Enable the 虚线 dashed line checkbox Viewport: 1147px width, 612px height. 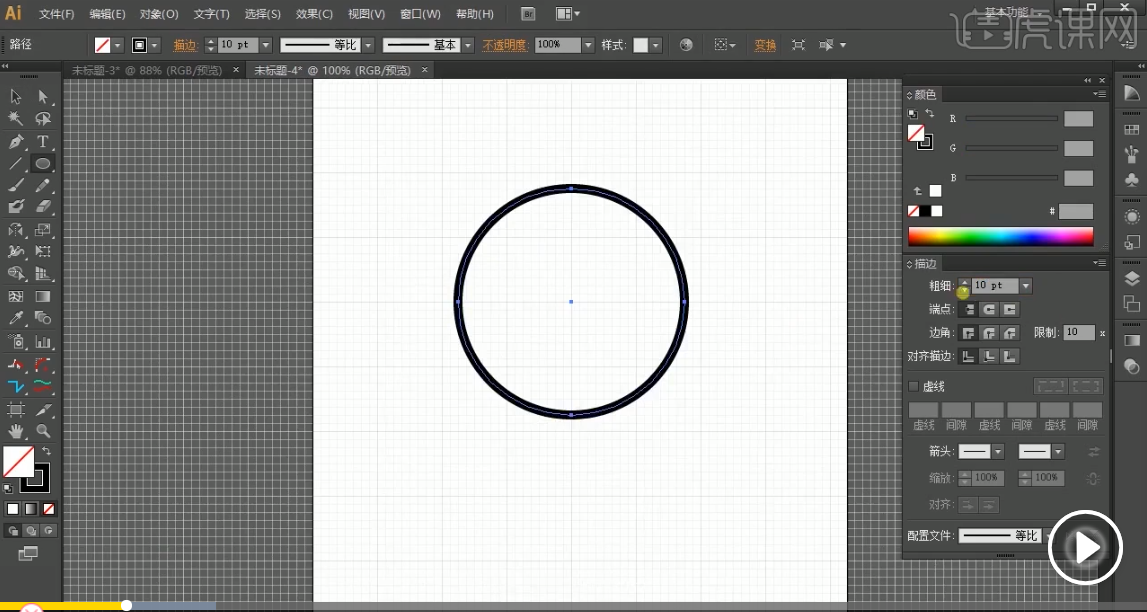click(x=913, y=386)
